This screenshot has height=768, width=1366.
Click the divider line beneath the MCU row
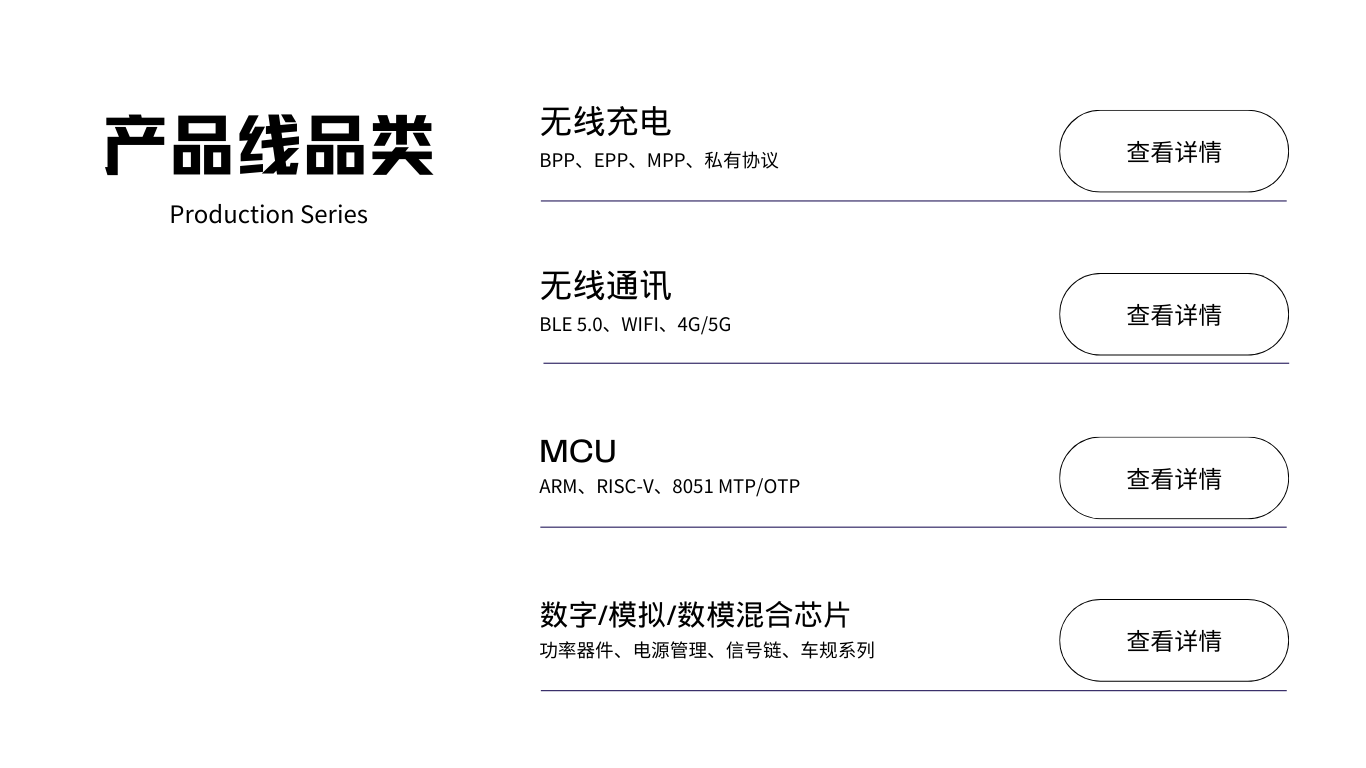(913, 527)
